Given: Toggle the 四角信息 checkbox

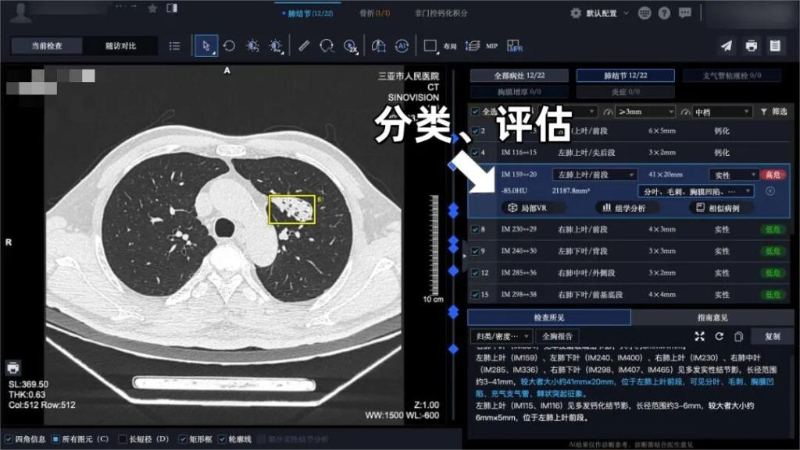Looking at the screenshot, I should pyautogui.click(x=9, y=438).
